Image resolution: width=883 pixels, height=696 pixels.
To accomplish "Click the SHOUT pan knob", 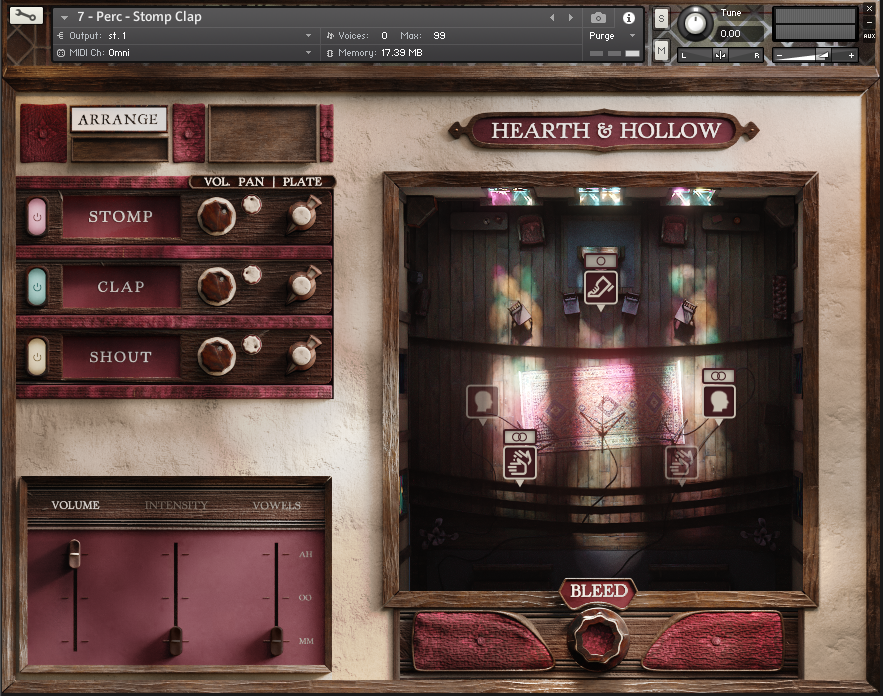I will 252,345.
